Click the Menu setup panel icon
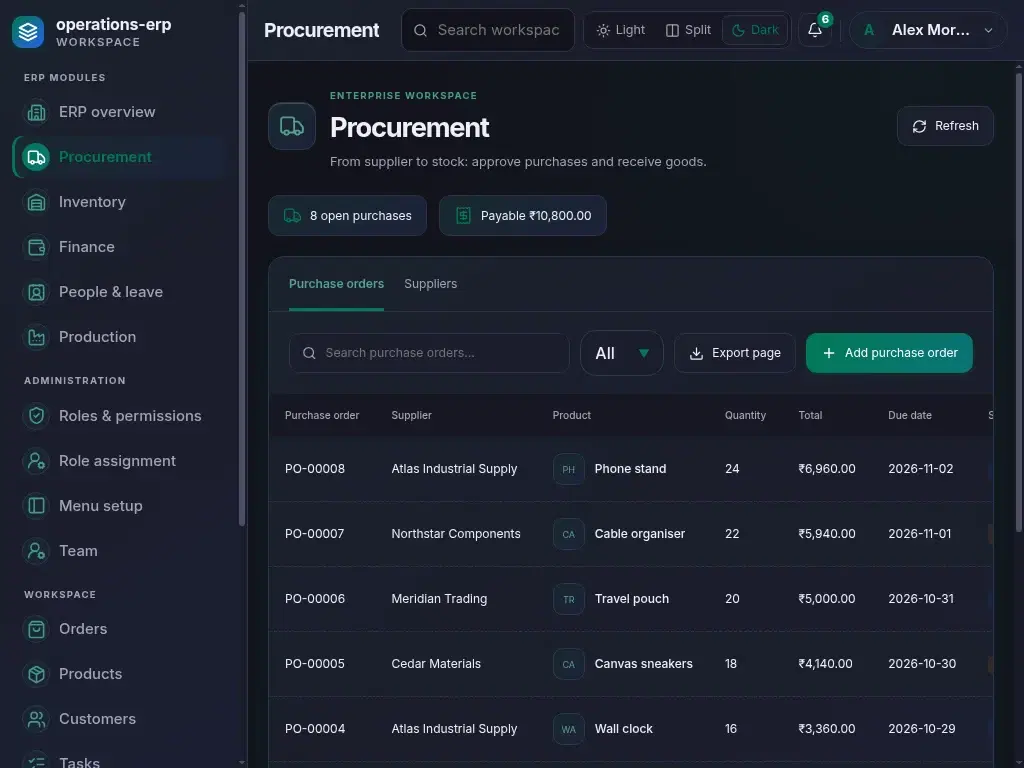Viewport: 1024px width, 768px height. click(37, 506)
